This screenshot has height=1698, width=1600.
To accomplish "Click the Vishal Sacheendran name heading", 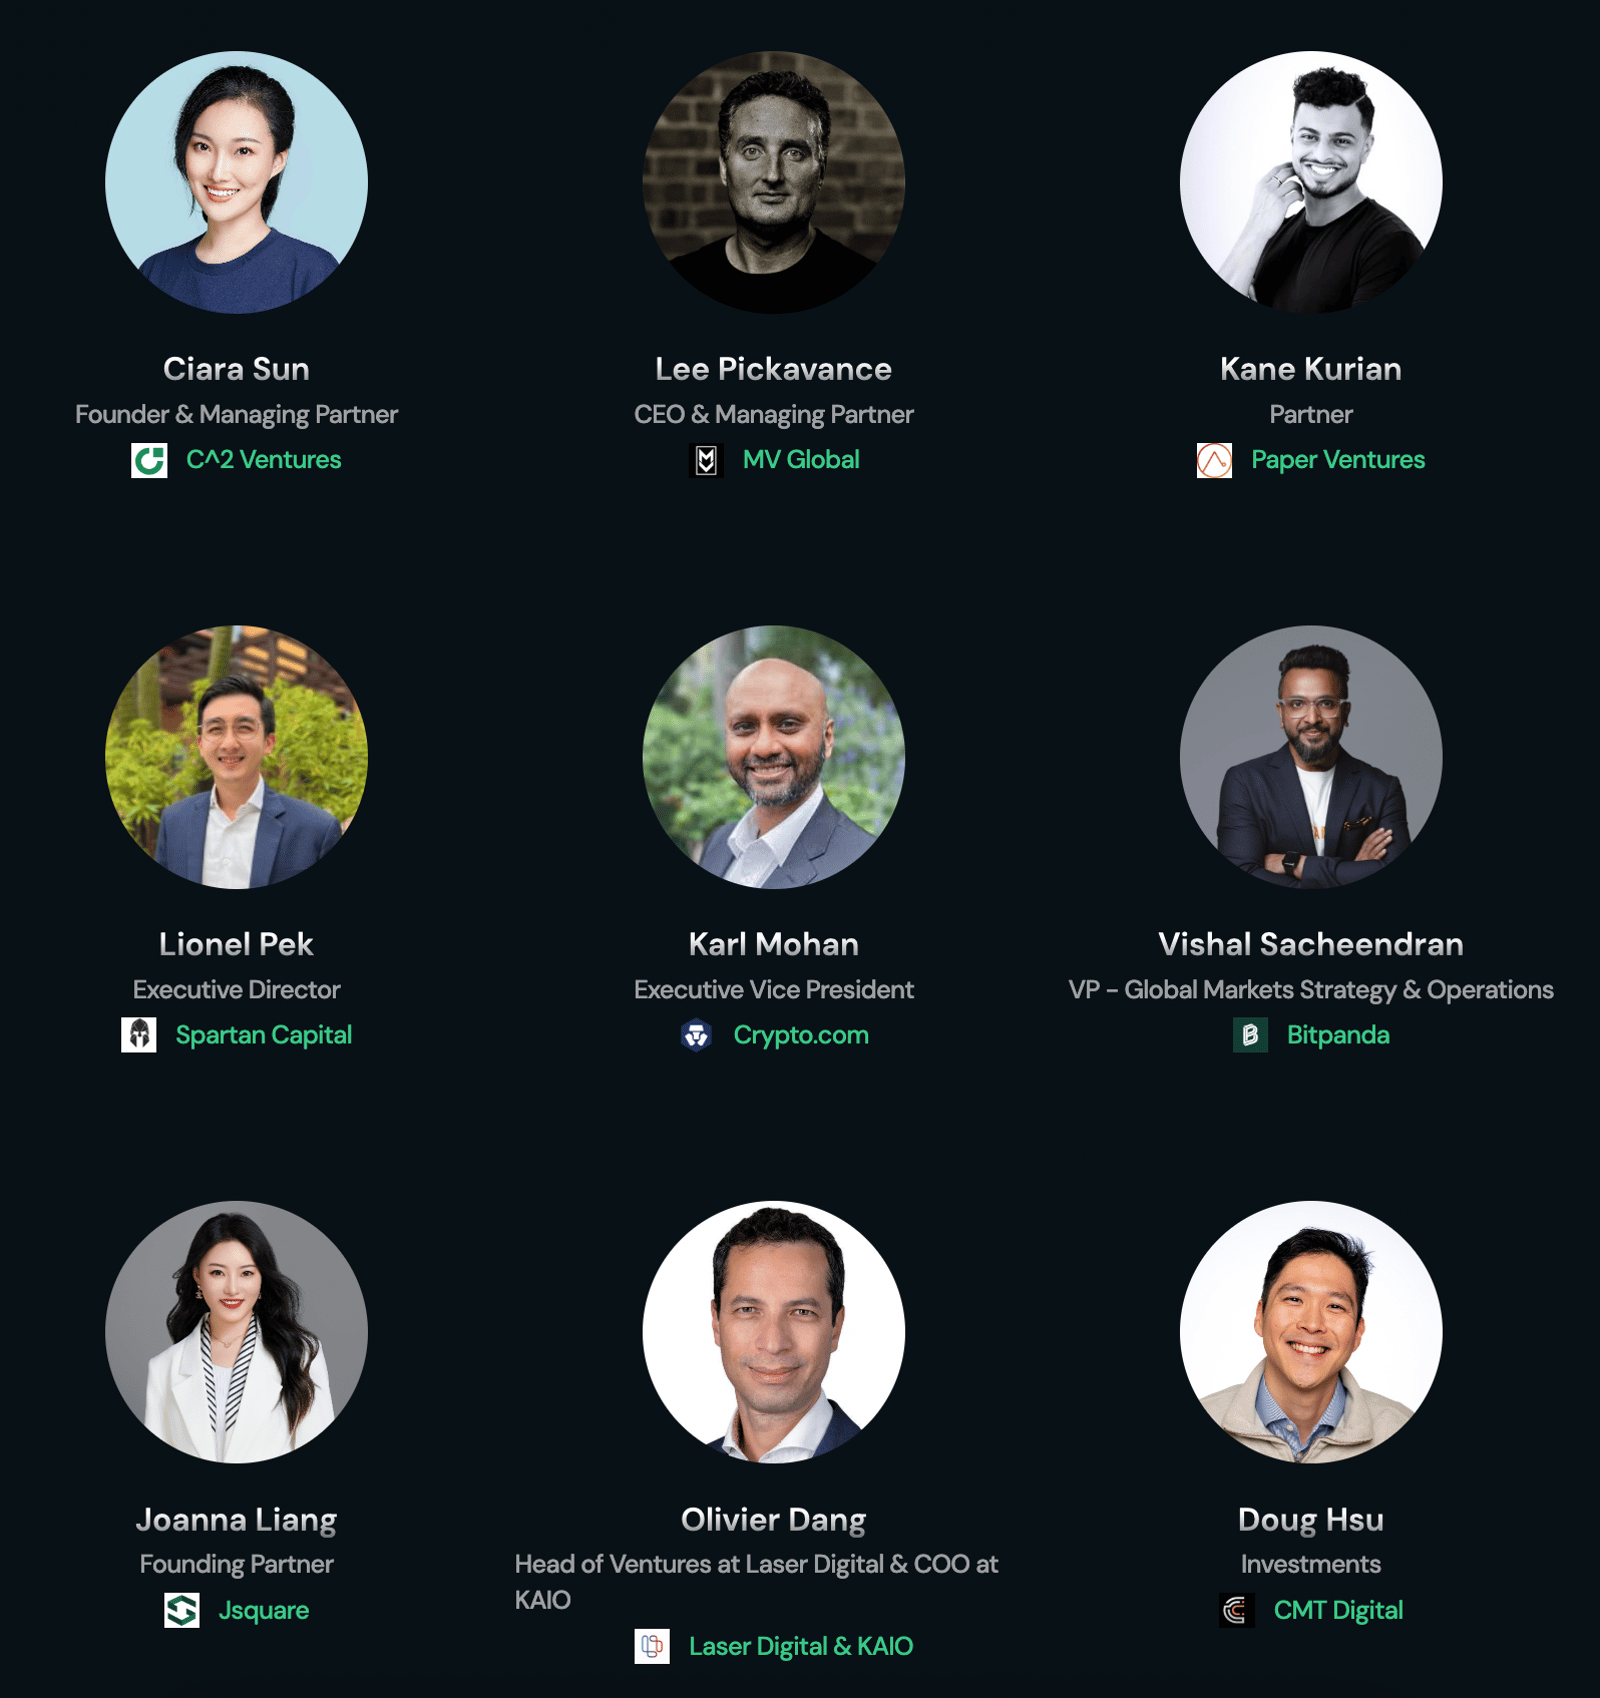I will 1311,944.
